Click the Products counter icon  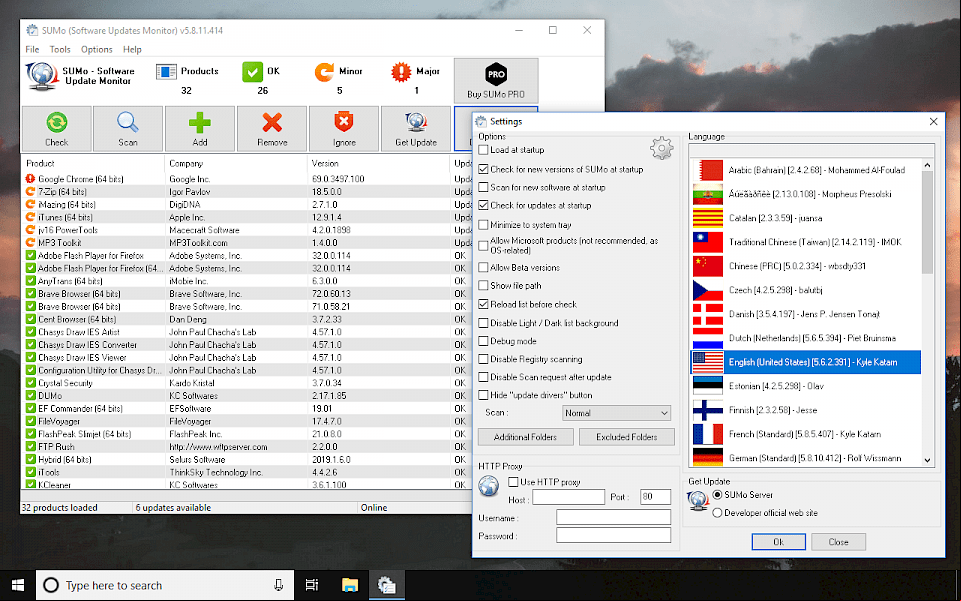pos(166,72)
